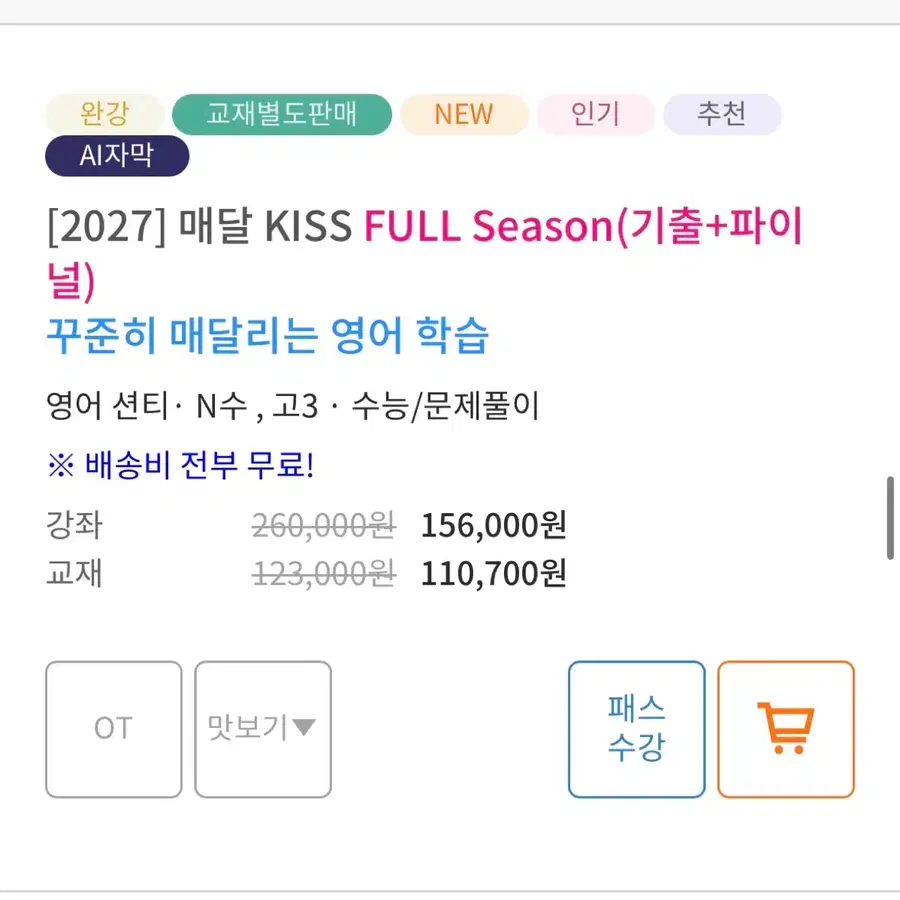This screenshot has height=900, width=900.
Task: Click the AI자막 dark badge
Action: pyautogui.click(x=117, y=156)
